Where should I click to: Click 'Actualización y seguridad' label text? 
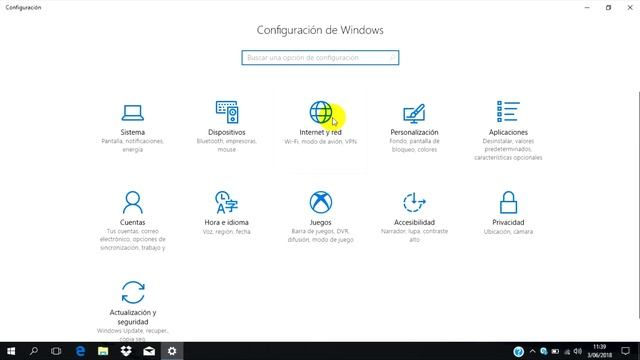tap(133, 317)
